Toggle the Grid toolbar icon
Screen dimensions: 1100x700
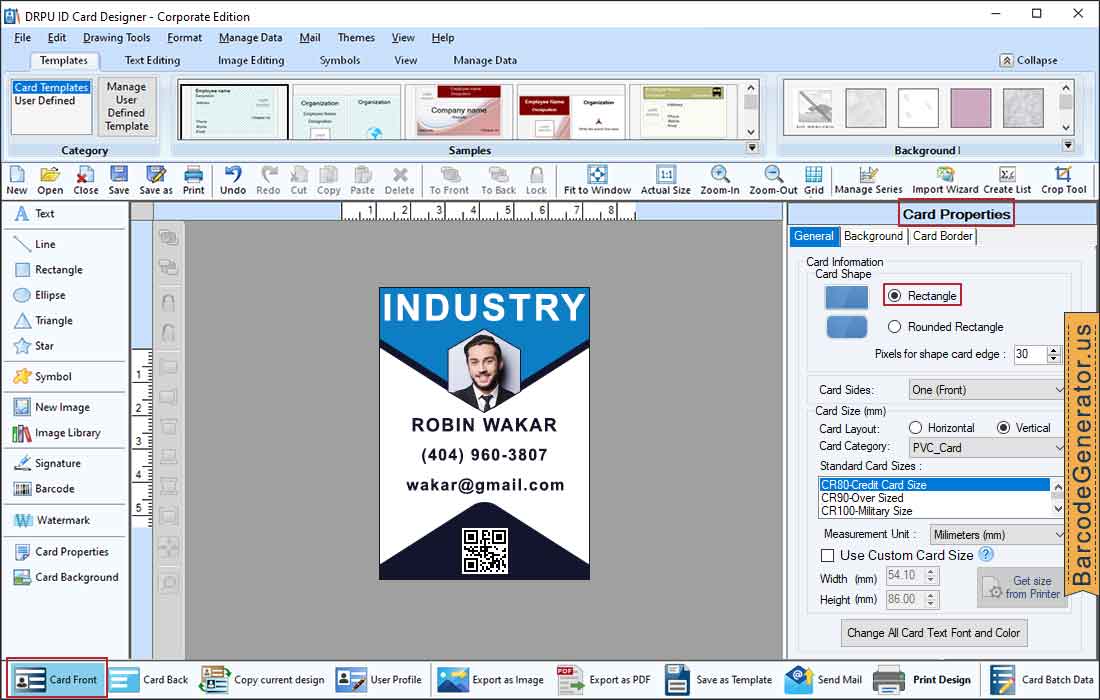pos(814,180)
